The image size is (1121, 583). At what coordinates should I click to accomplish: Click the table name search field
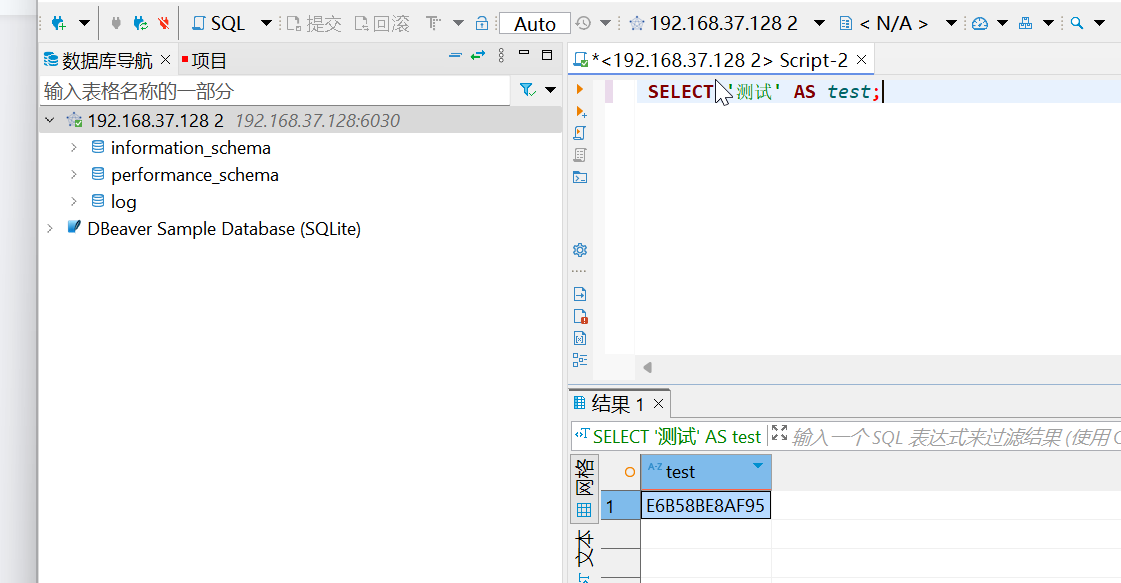pyautogui.click(x=274, y=91)
